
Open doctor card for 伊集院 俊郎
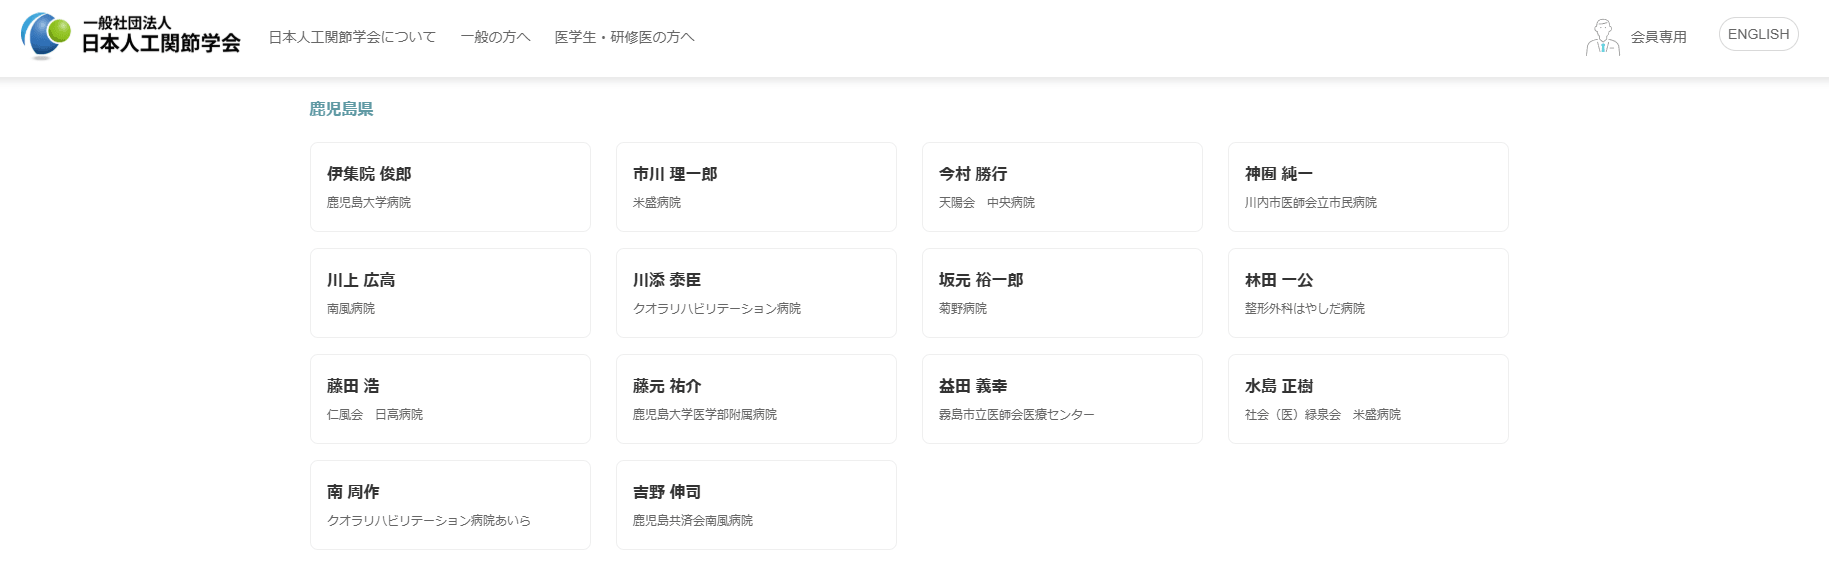pos(450,187)
